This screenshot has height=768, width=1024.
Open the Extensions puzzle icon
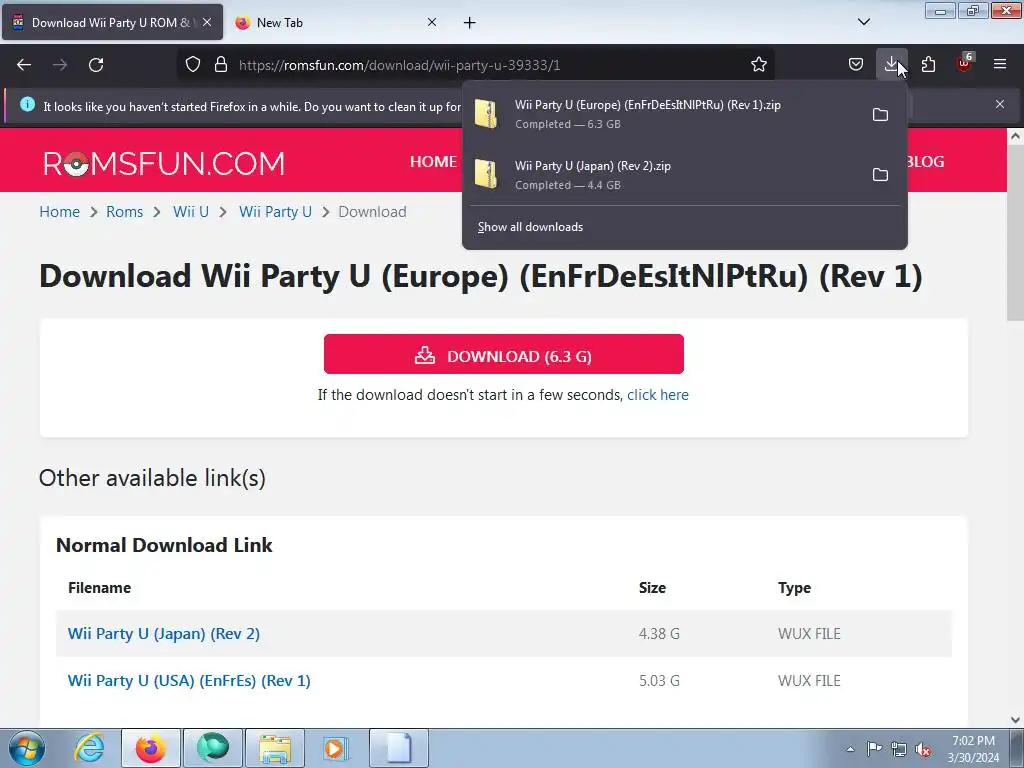click(x=928, y=65)
